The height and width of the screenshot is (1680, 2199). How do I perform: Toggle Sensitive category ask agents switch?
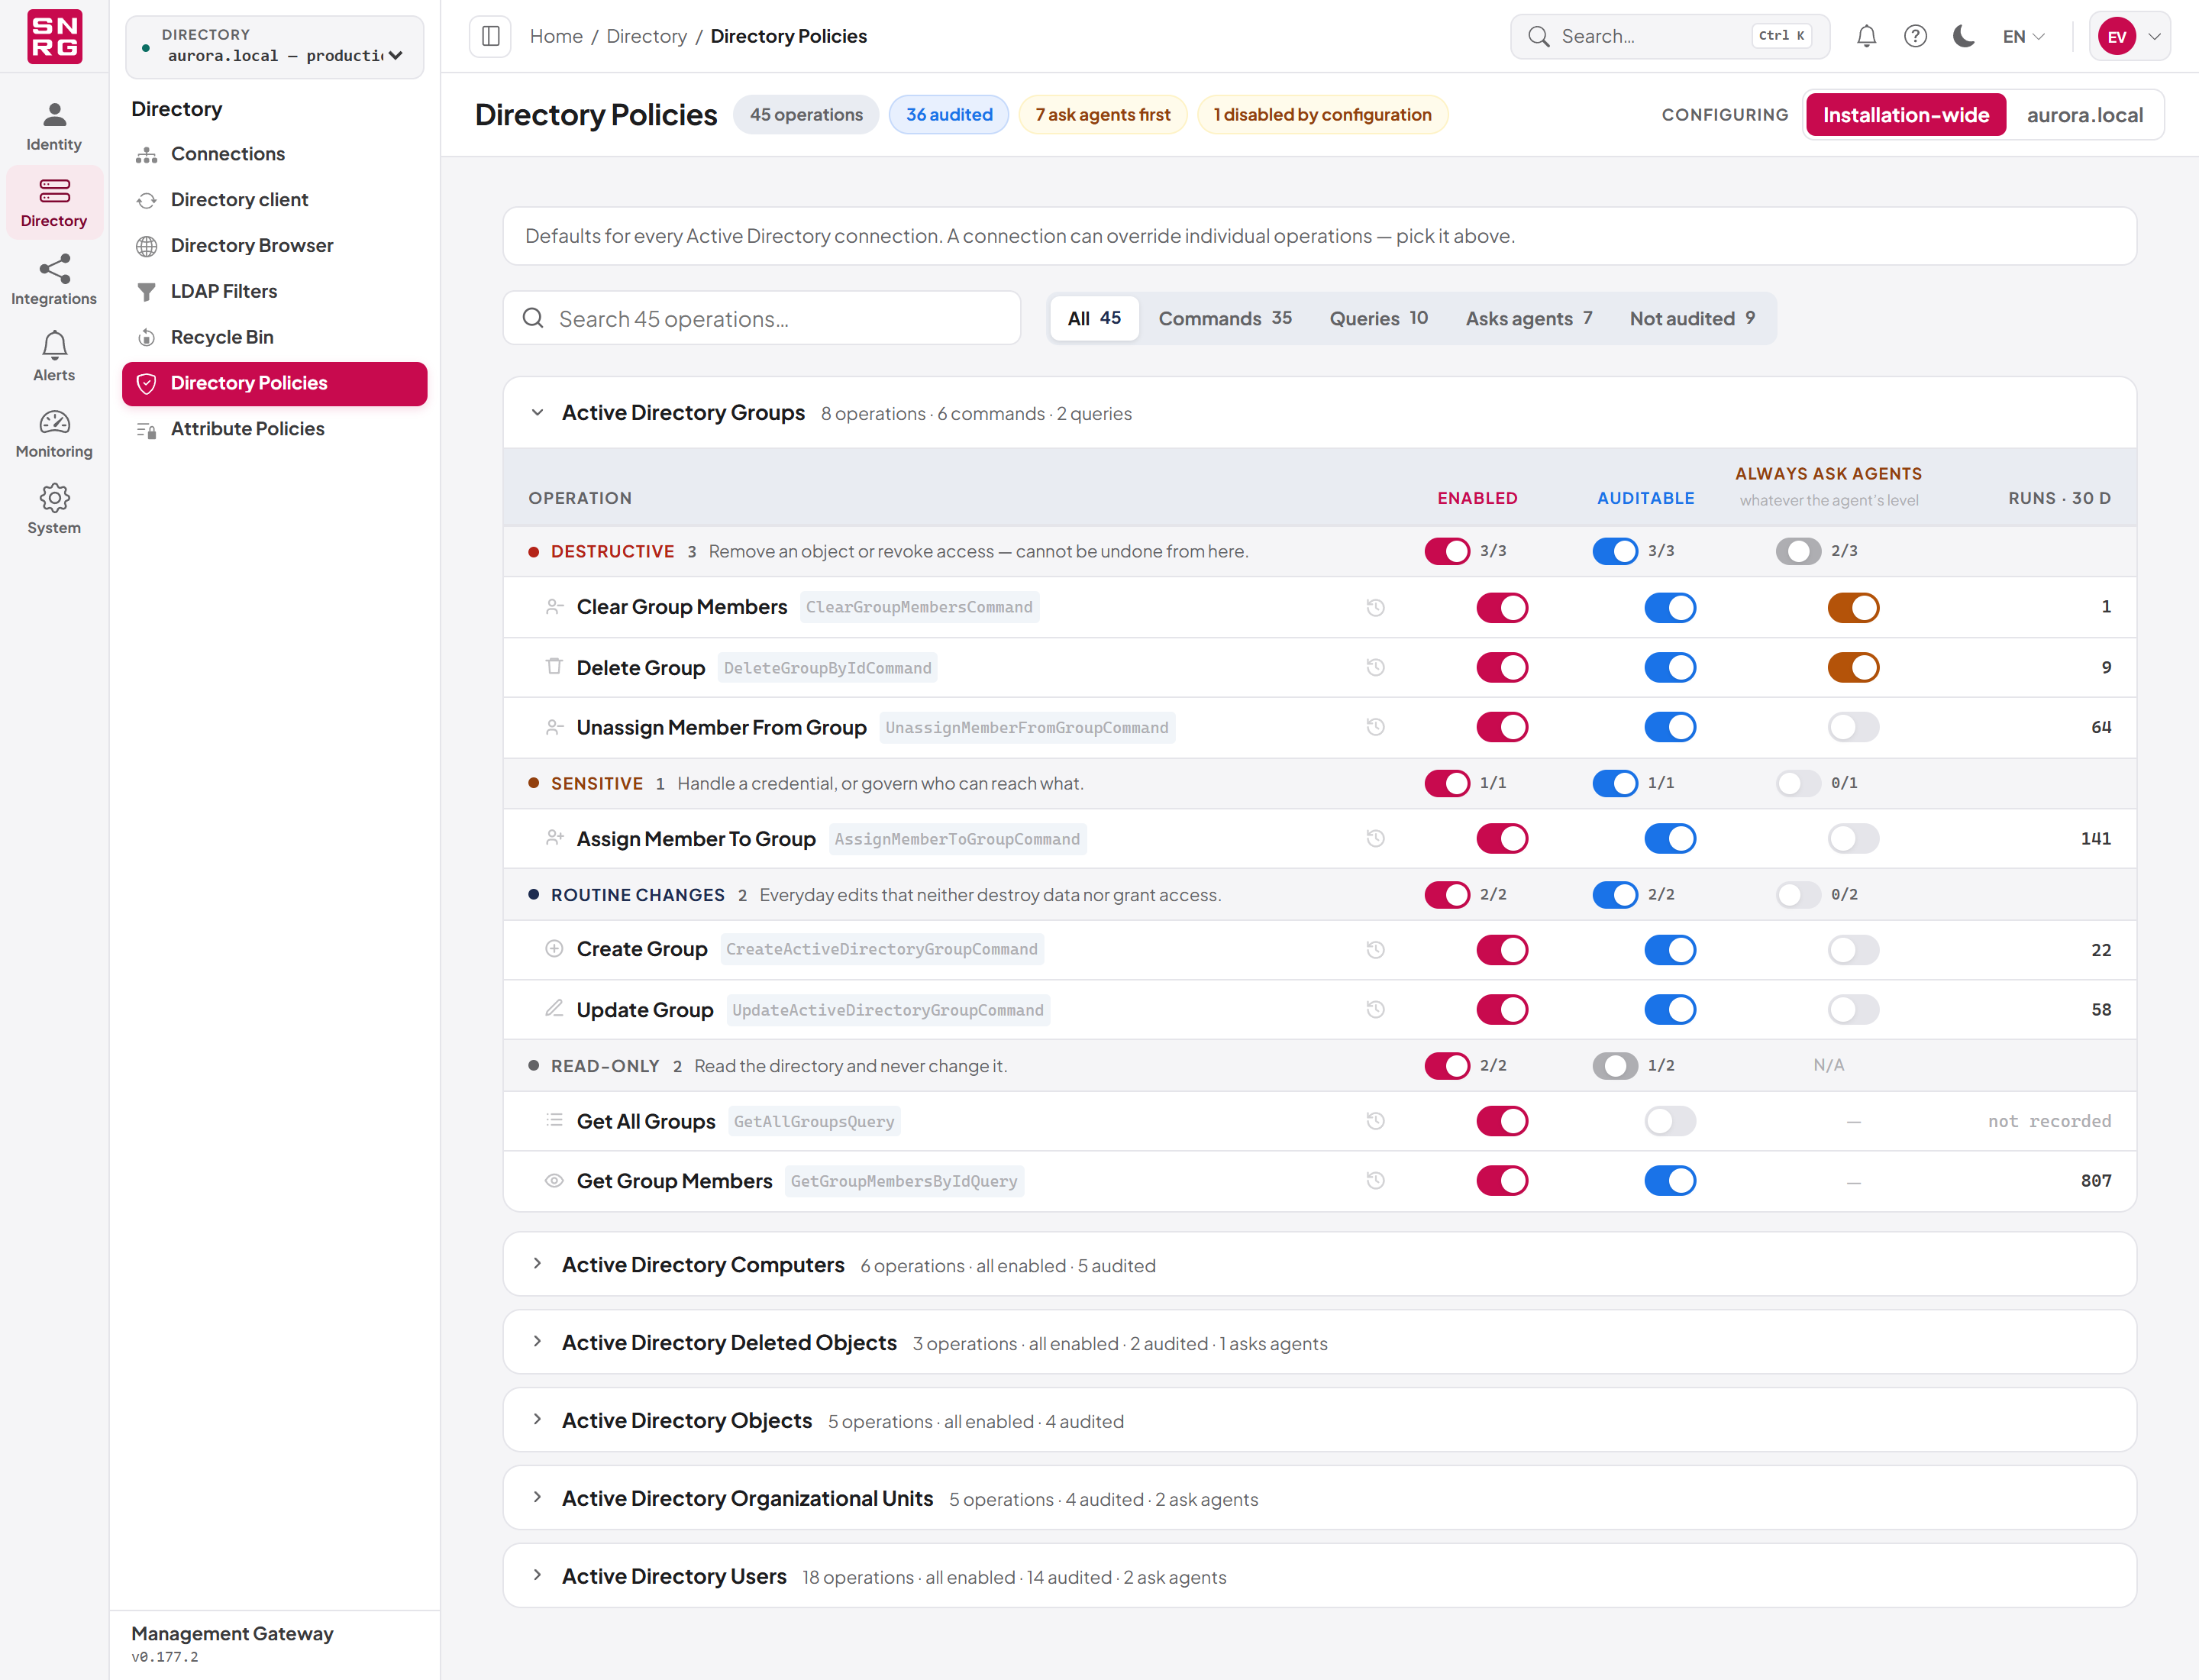[1798, 783]
